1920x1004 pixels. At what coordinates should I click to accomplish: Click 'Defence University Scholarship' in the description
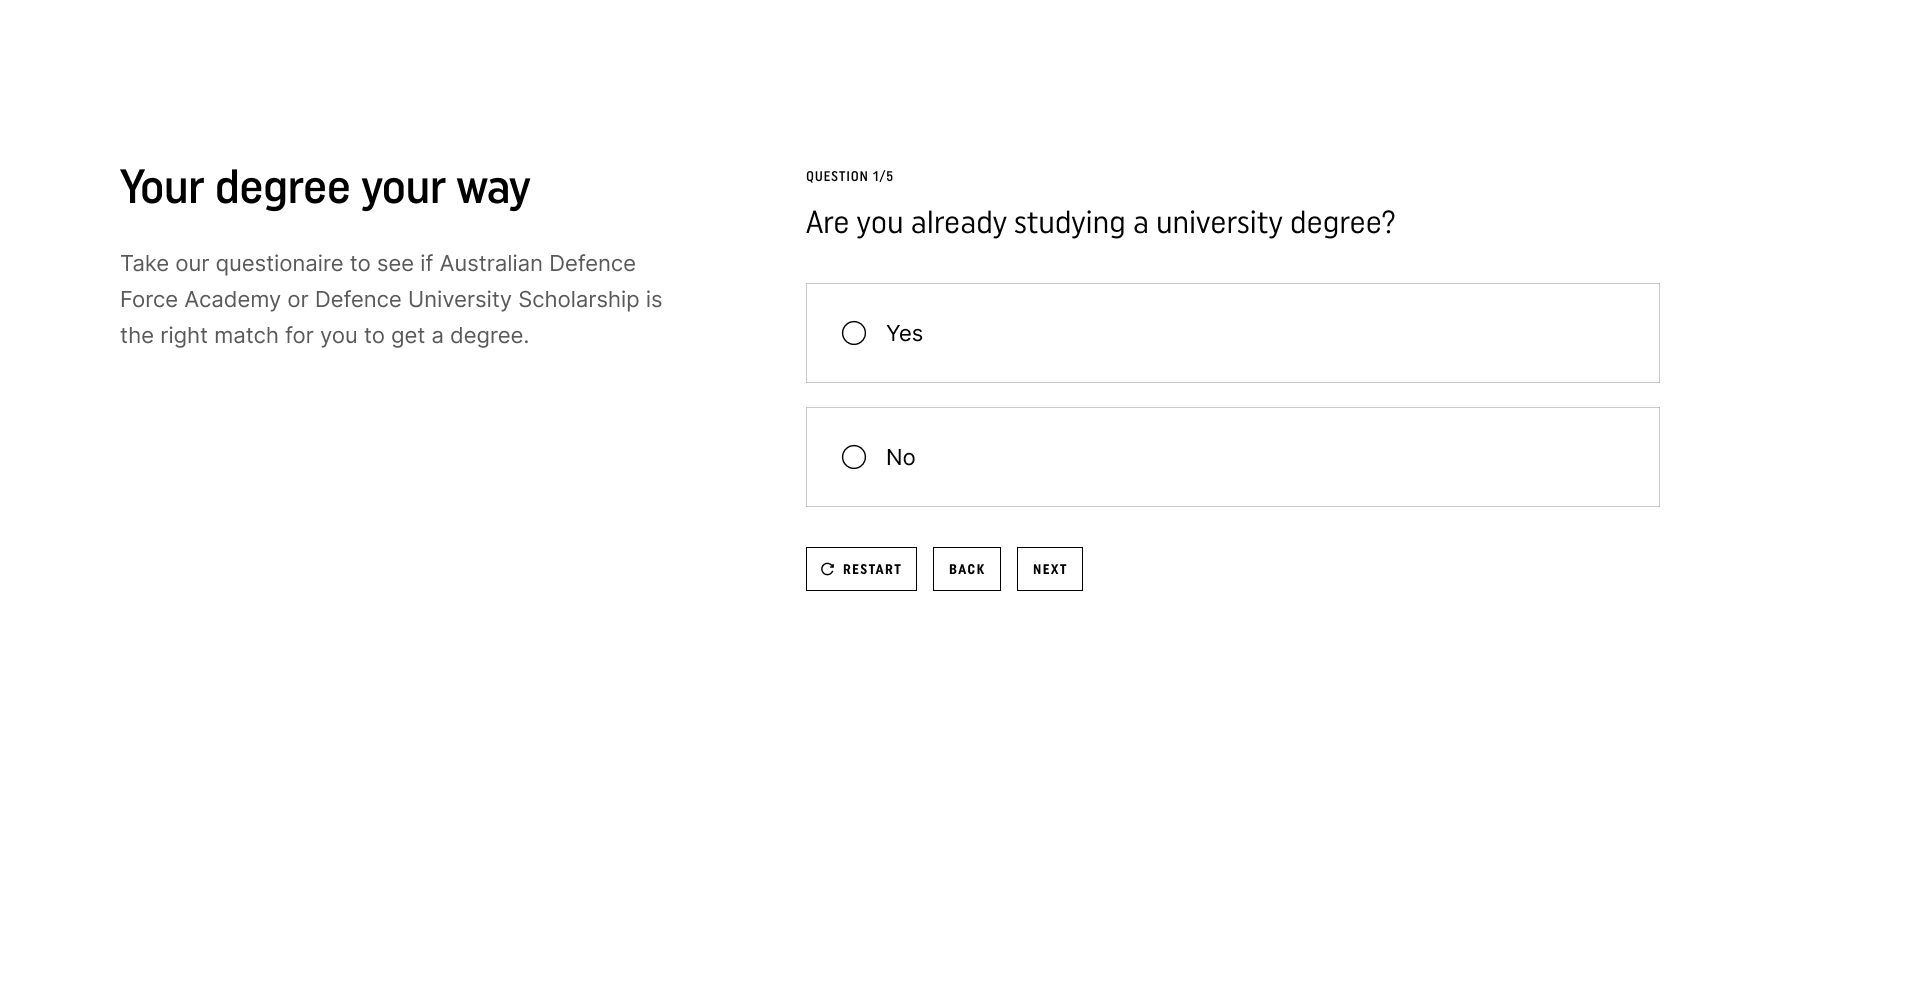pyautogui.click(x=477, y=300)
